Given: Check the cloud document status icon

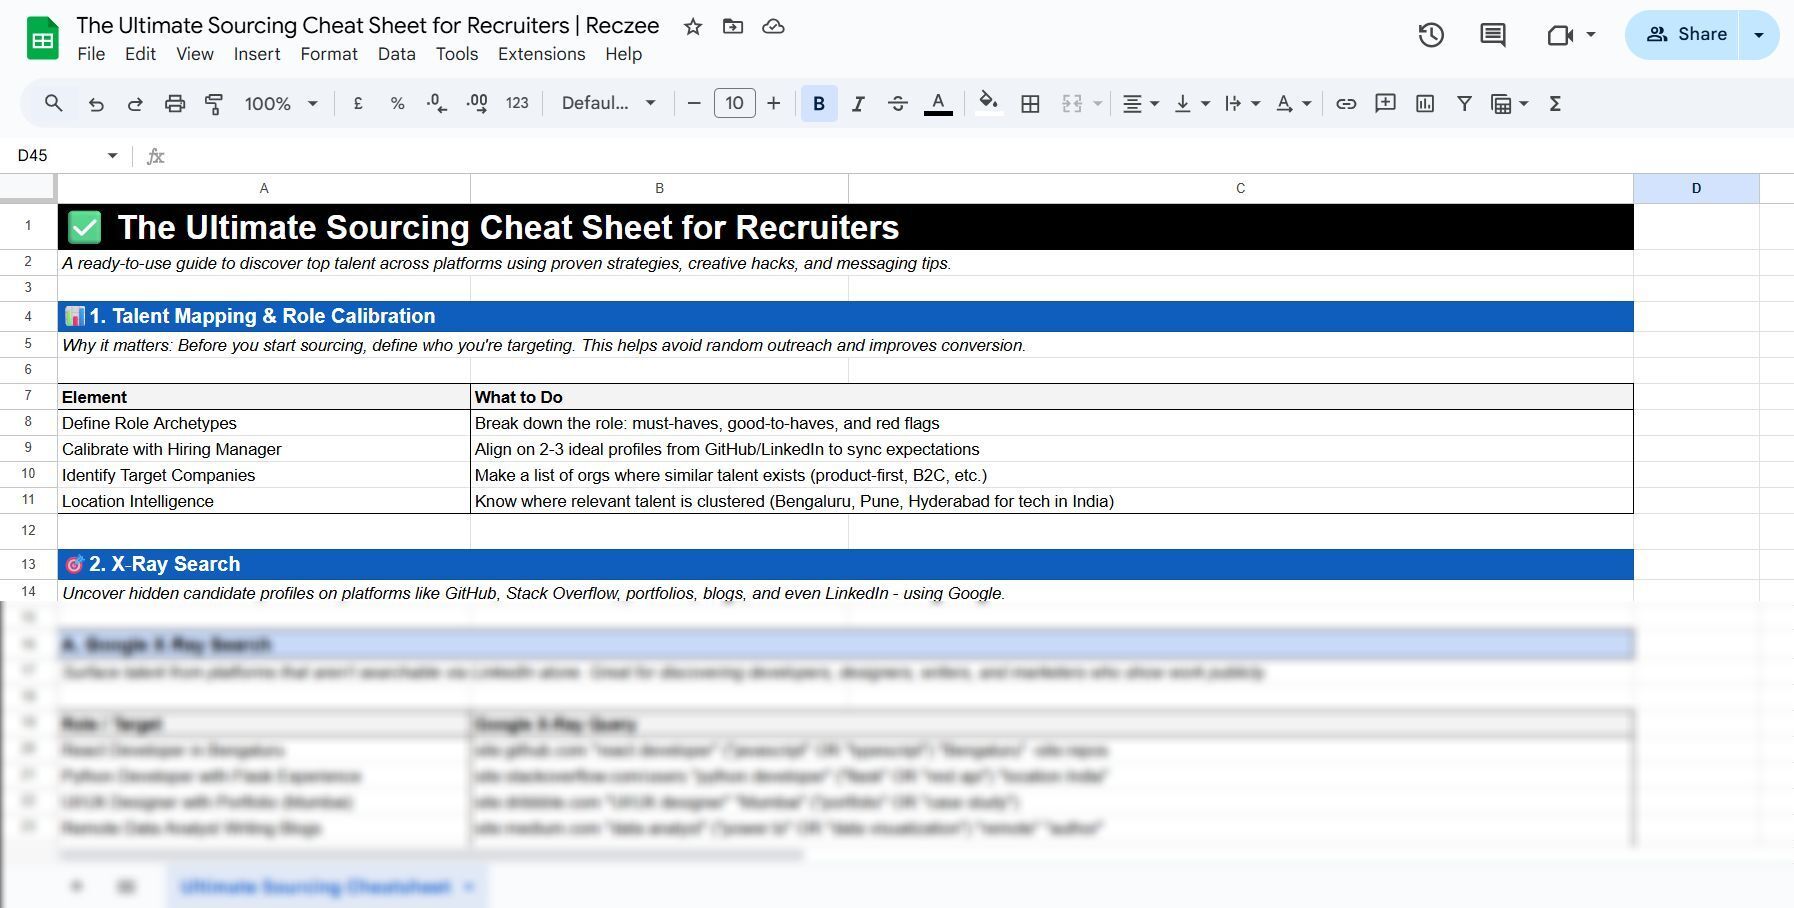Looking at the screenshot, I should click(x=773, y=27).
